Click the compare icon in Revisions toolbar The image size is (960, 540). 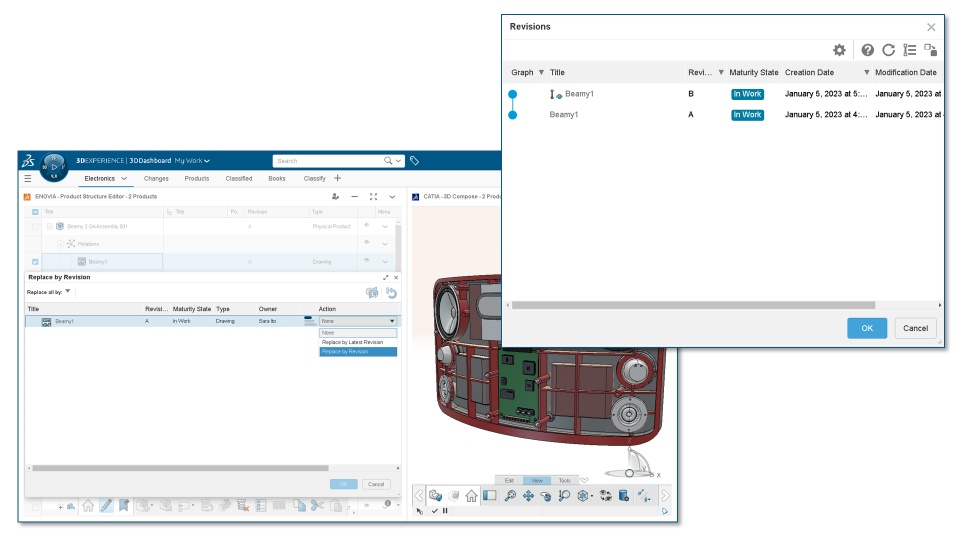tap(931, 50)
